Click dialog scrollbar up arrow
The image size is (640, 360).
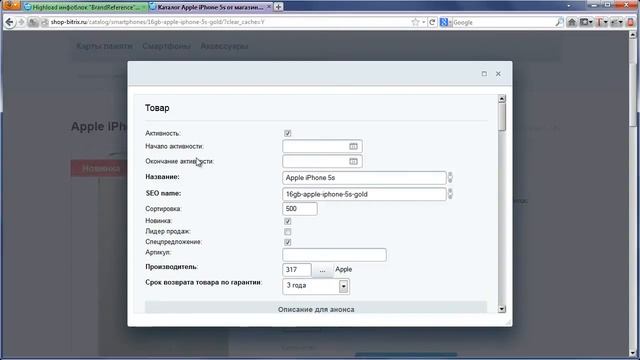502,99
